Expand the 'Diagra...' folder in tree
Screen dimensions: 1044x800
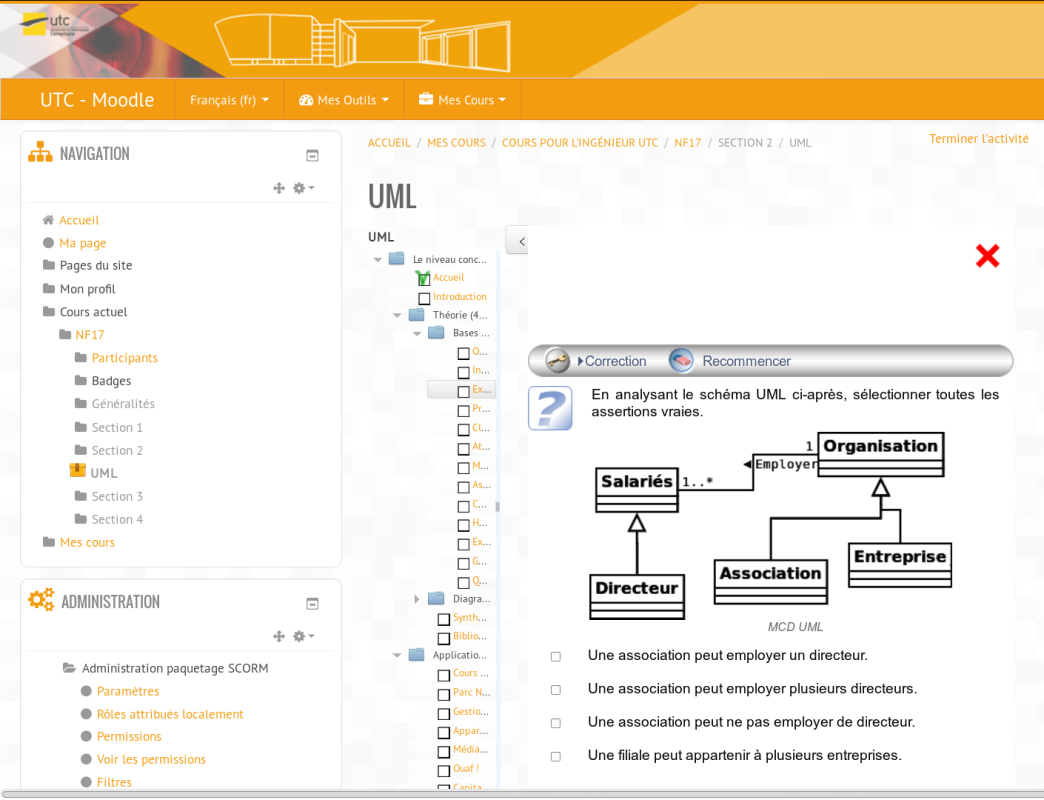pos(417,599)
